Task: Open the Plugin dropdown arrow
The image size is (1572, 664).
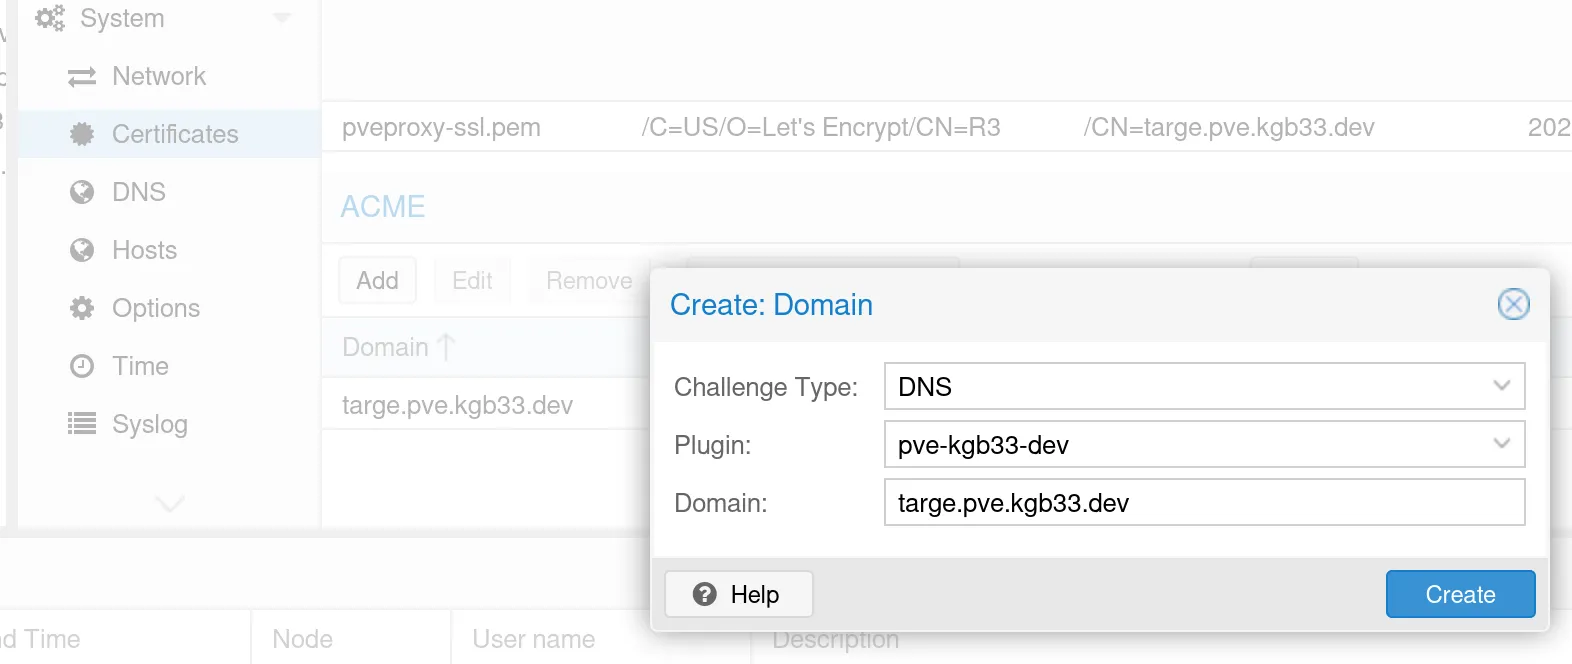Action: point(1501,444)
